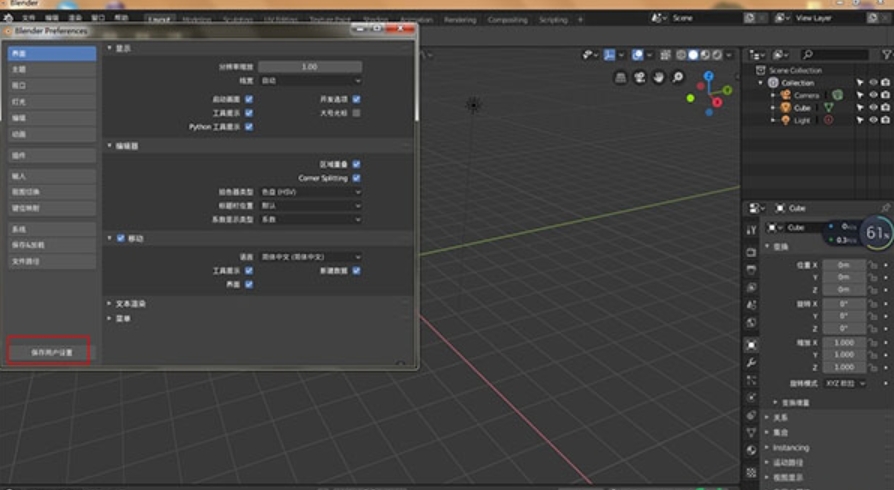Click the red X axis gizmo ball
The width and height of the screenshot is (894, 490).
[717, 103]
